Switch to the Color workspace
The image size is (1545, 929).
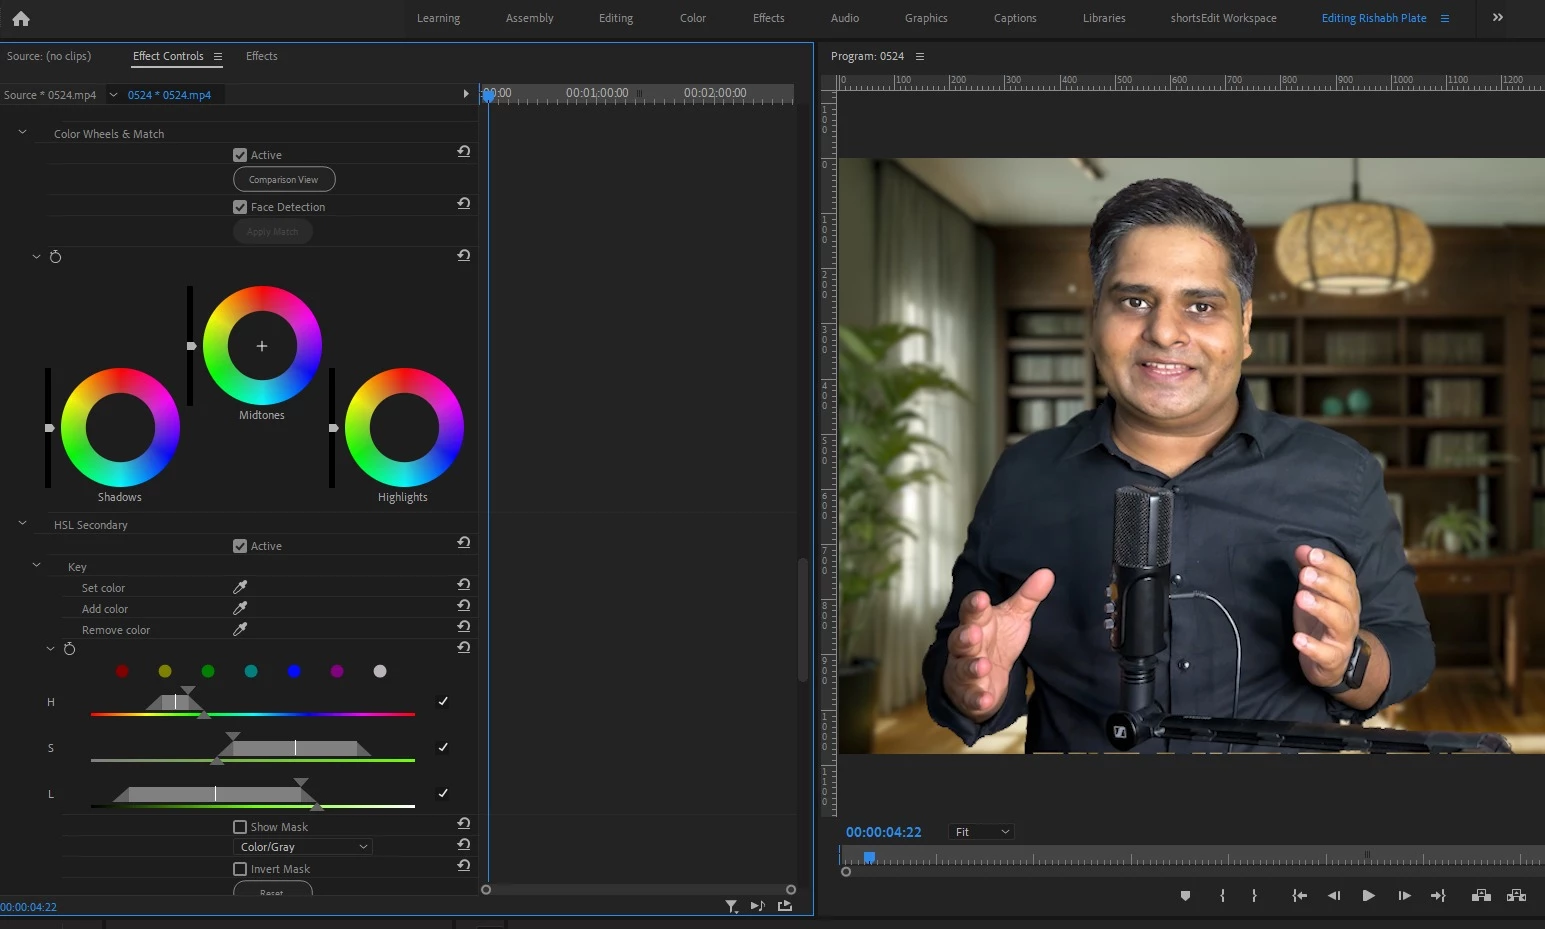693,18
